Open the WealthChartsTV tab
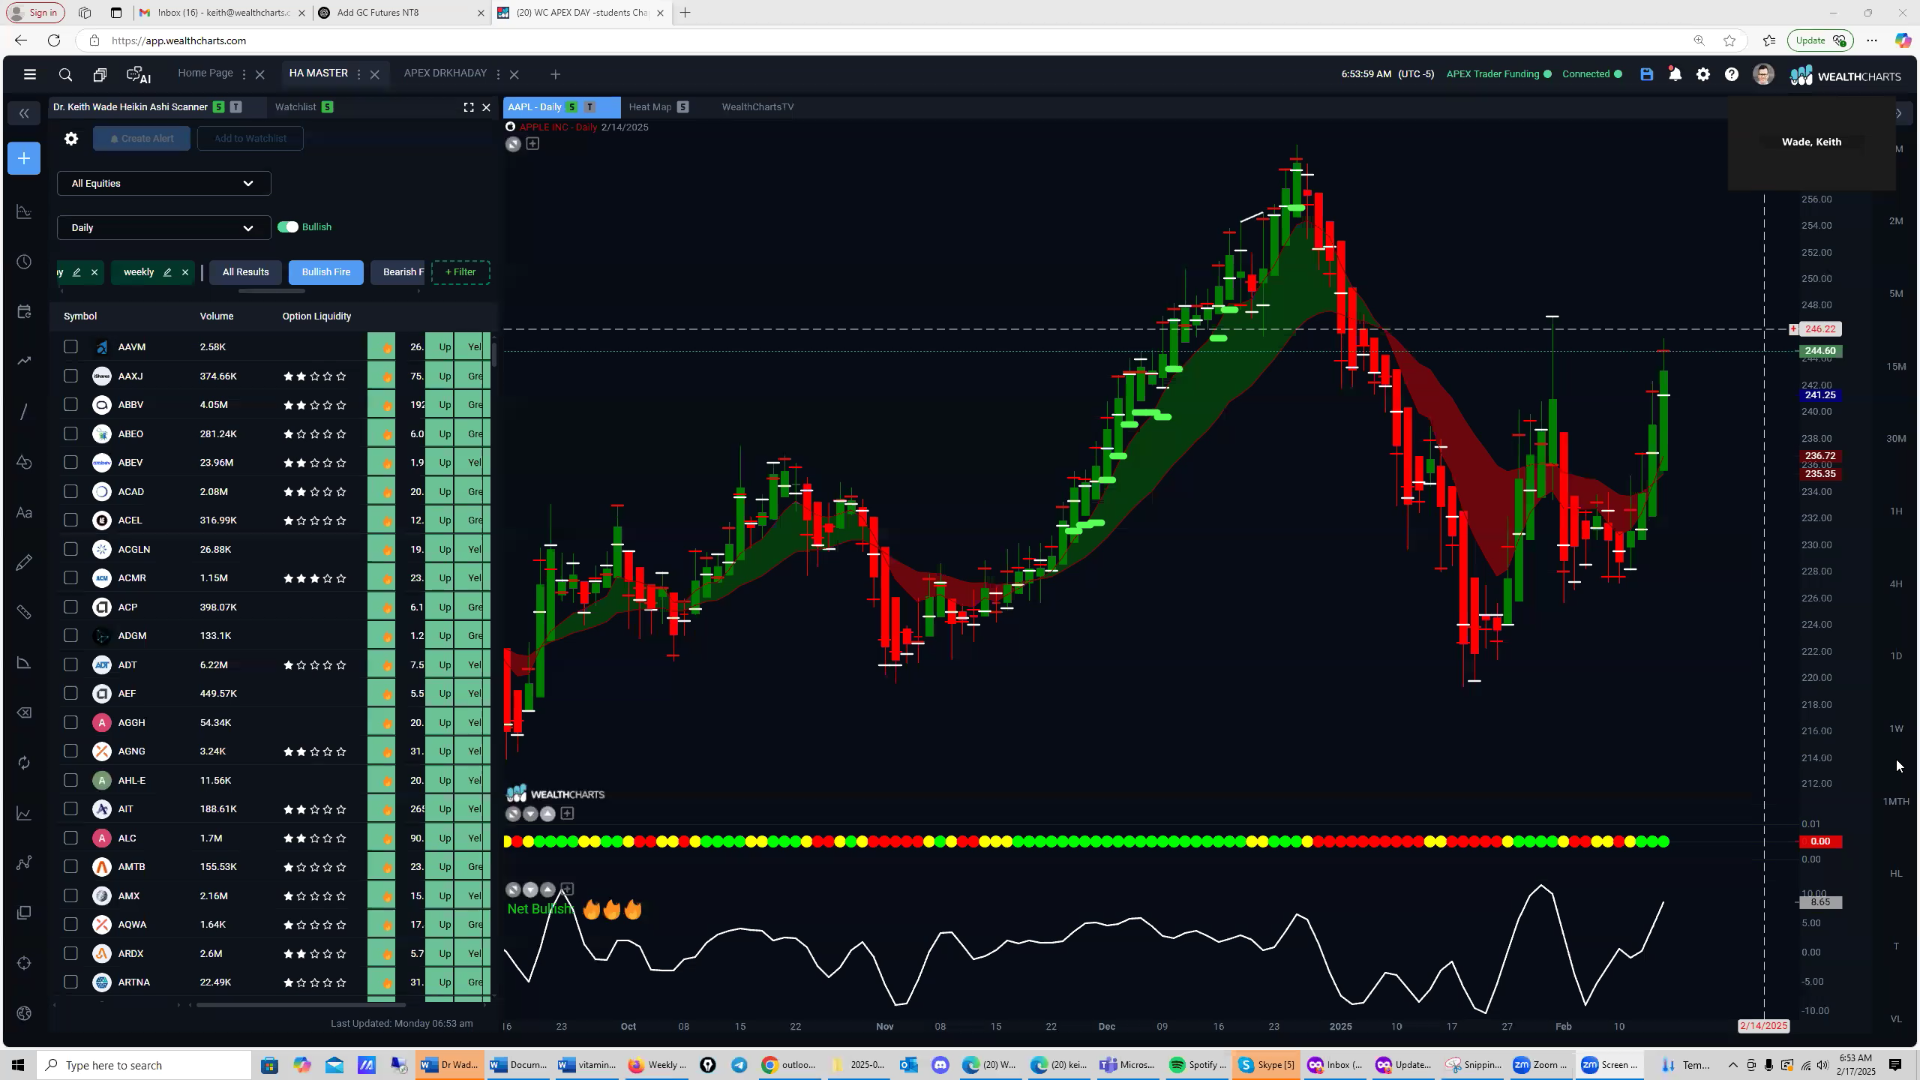This screenshot has width=1920, height=1080. [x=758, y=107]
